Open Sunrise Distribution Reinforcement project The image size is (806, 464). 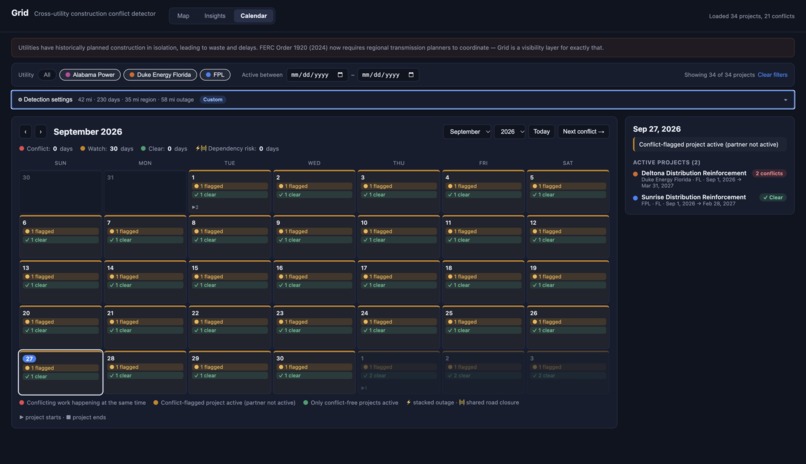point(693,197)
